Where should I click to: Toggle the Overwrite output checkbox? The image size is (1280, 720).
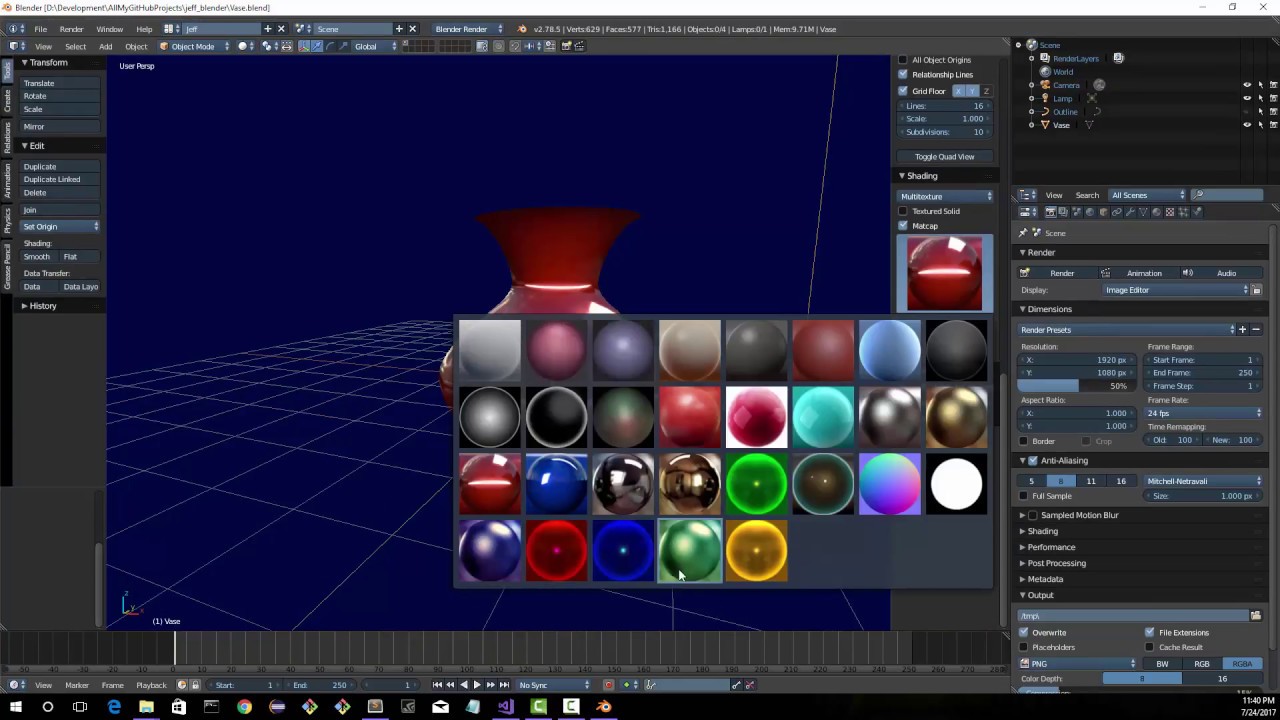tap(1023, 633)
